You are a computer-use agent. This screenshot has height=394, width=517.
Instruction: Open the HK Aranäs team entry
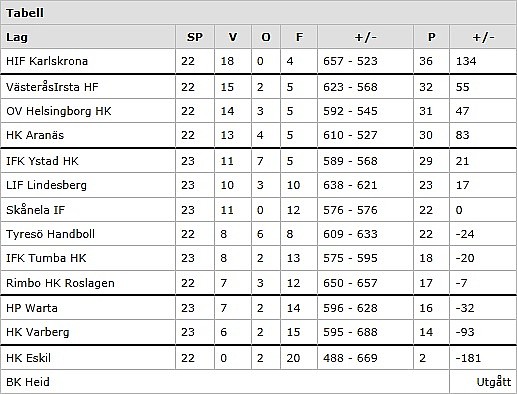[x=35, y=135]
